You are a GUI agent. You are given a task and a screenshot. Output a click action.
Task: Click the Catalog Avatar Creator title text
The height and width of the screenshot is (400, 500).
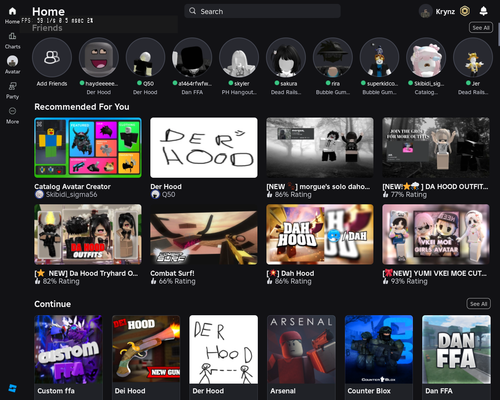point(72,187)
